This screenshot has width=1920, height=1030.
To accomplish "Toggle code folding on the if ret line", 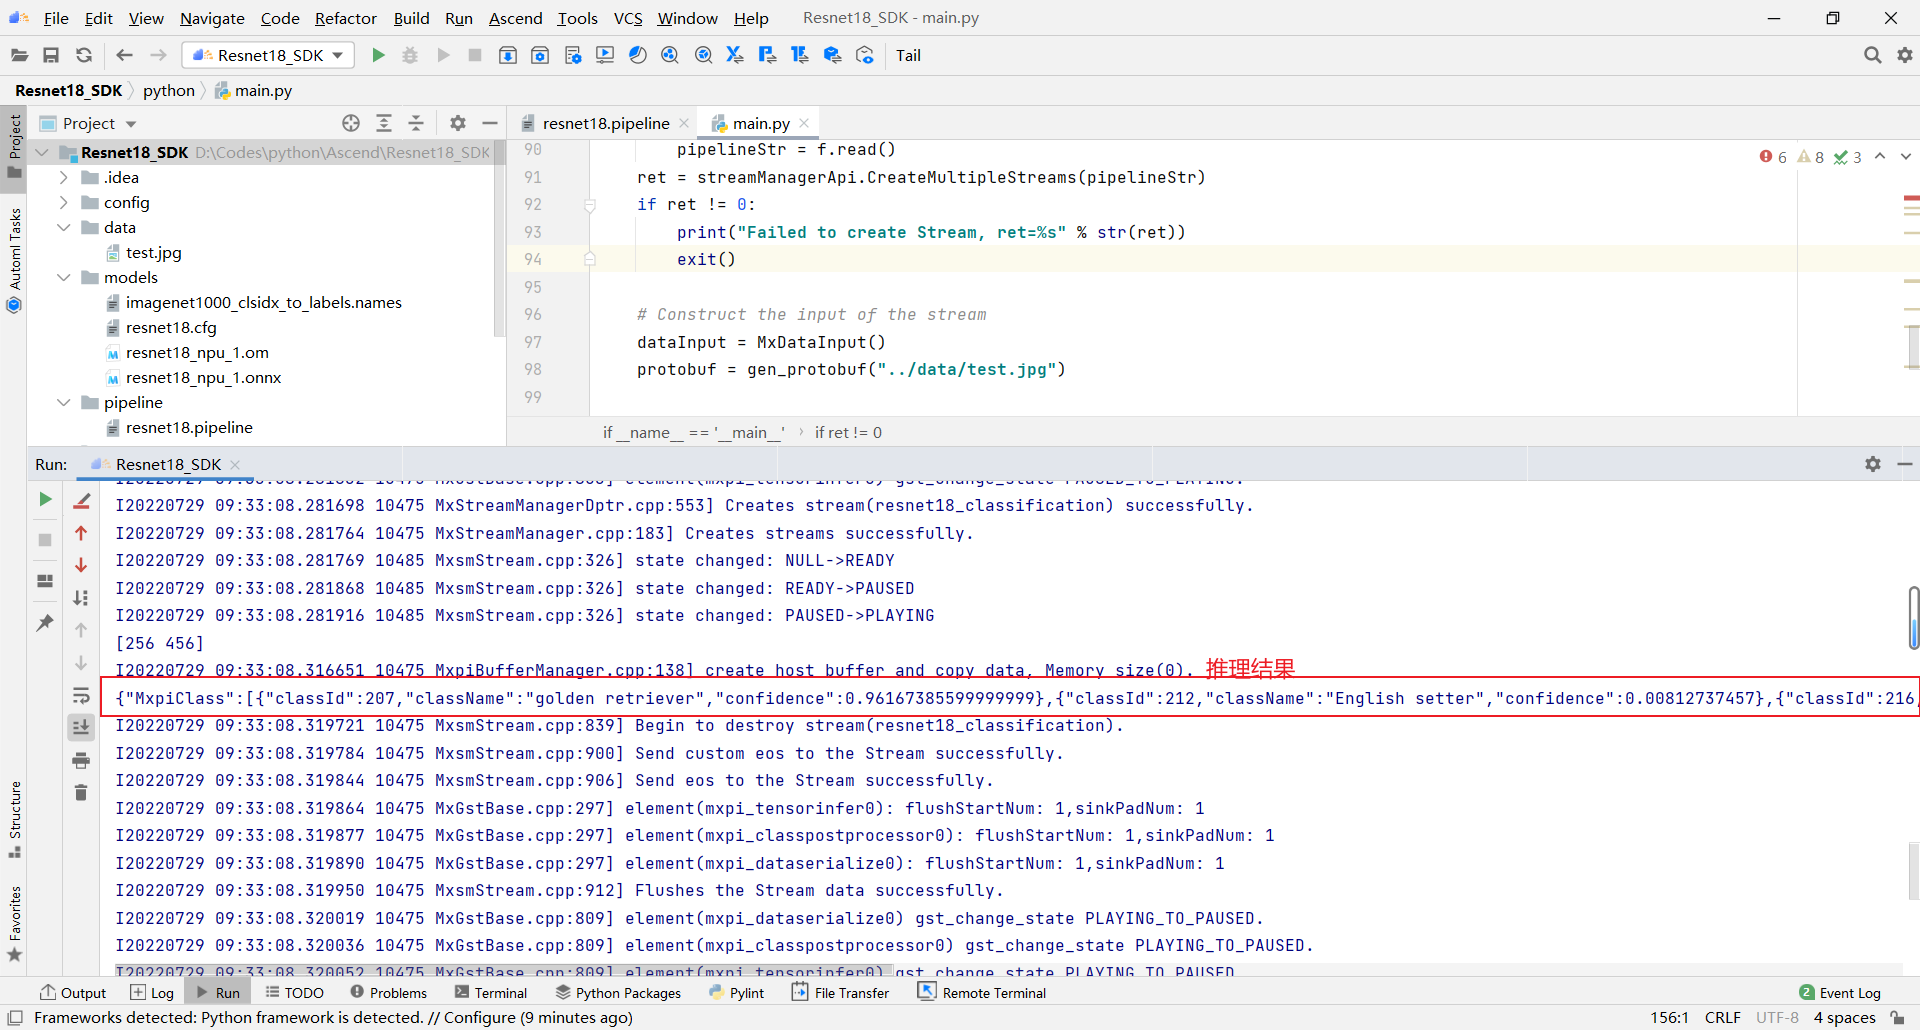I will point(590,205).
